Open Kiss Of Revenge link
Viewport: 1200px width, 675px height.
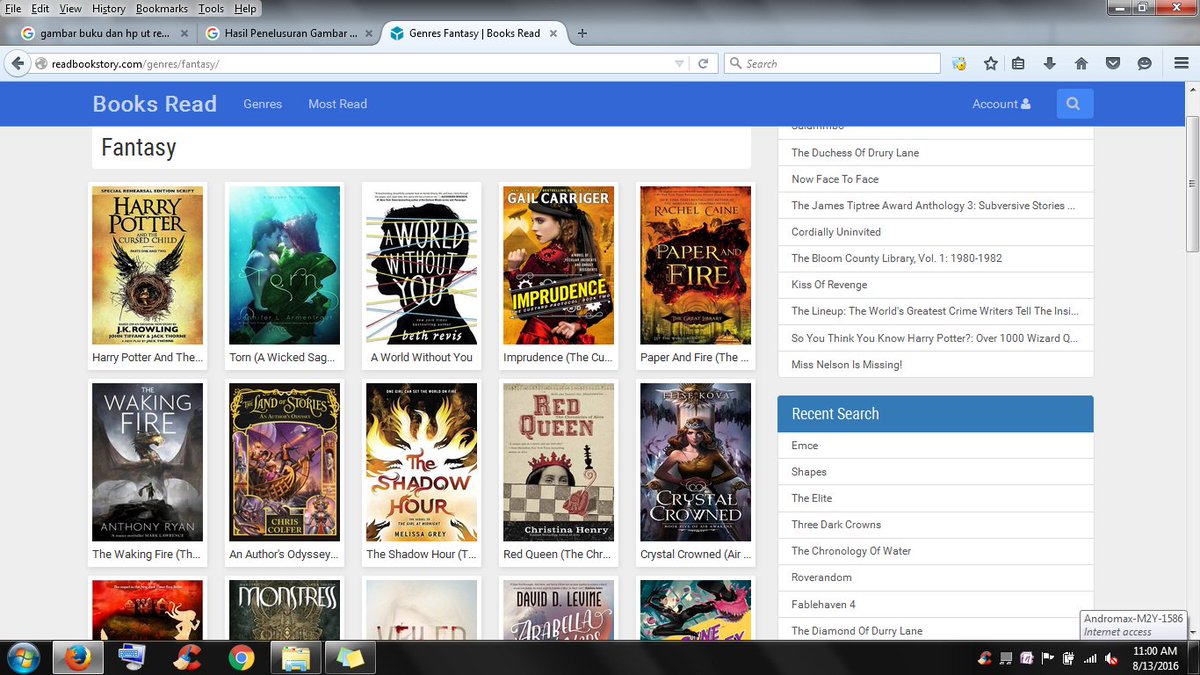pos(829,285)
